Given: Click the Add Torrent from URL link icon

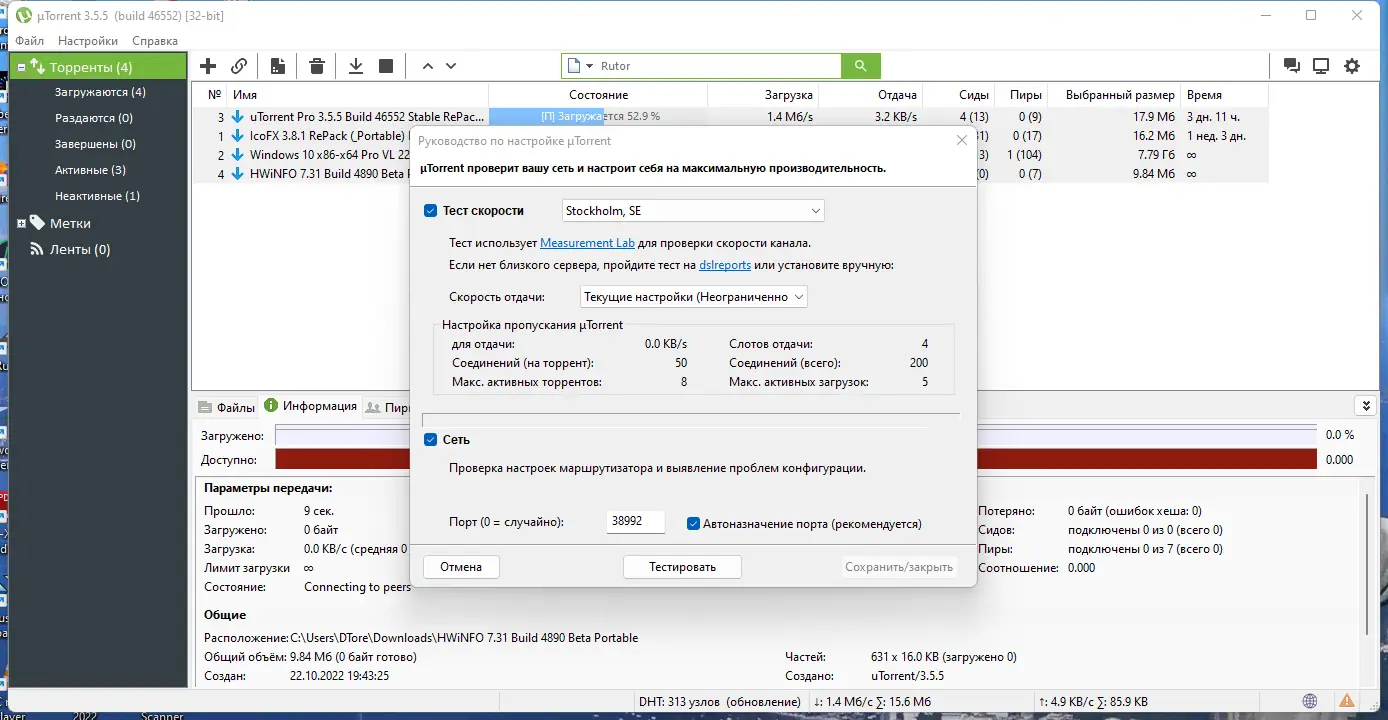Looking at the screenshot, I should coord(239,66).
